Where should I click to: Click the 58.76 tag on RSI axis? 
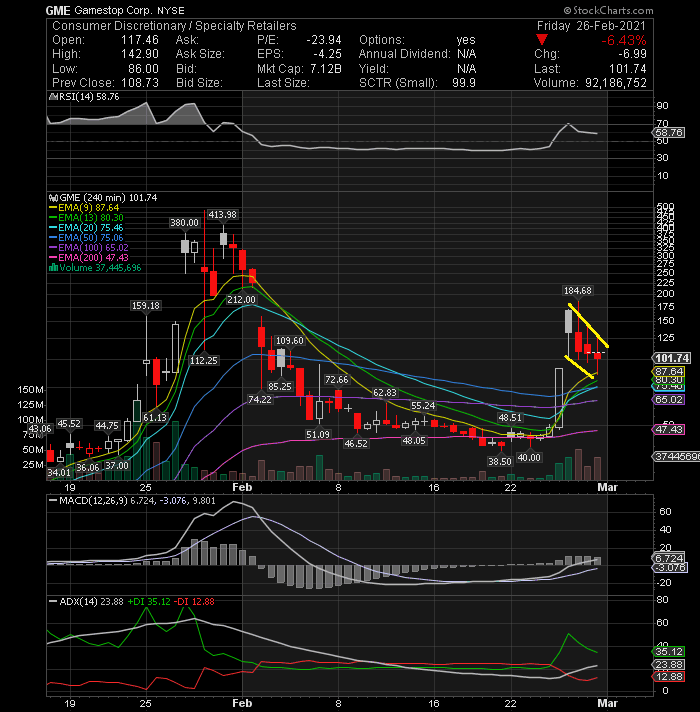(x=668, y=133)
